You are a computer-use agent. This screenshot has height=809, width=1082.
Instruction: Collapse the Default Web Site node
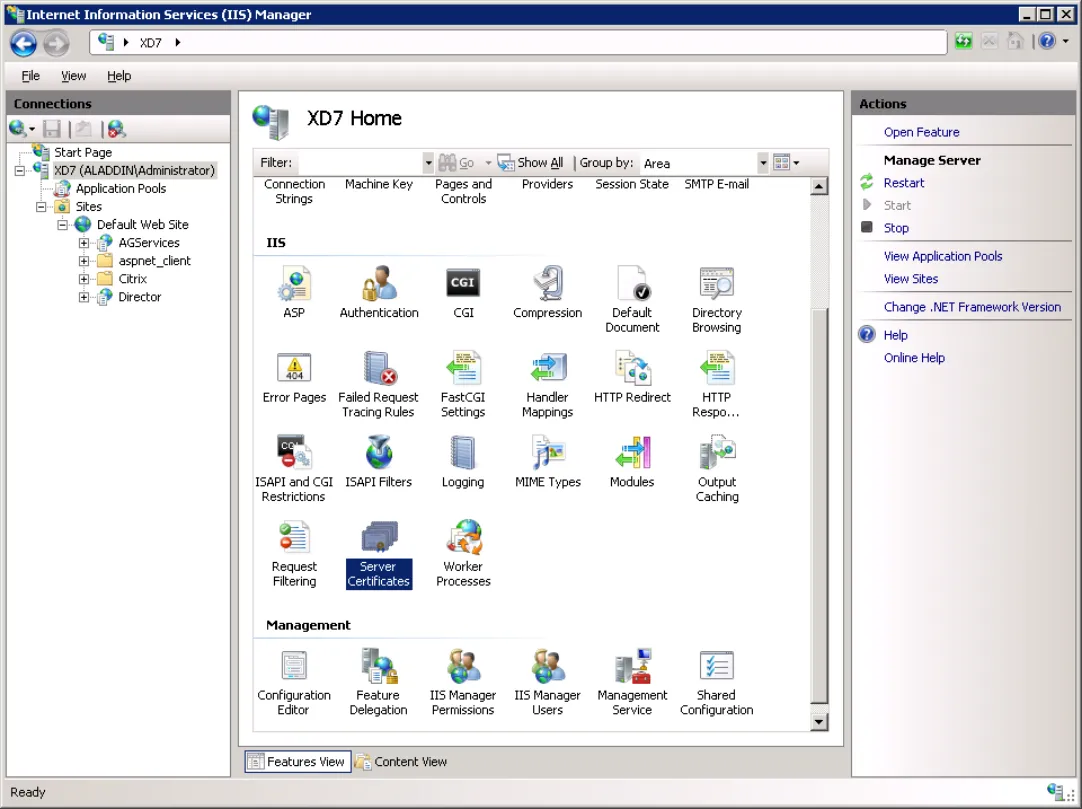point(62,225)
